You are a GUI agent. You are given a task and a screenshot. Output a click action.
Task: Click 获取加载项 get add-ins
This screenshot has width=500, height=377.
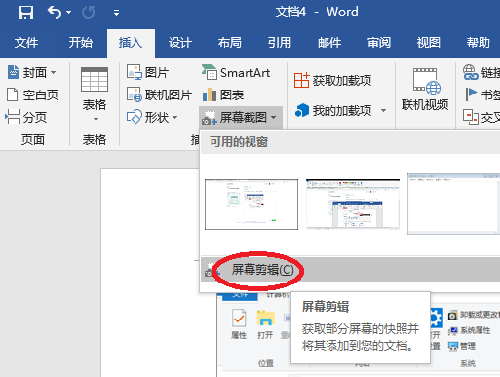coord(332,80)
